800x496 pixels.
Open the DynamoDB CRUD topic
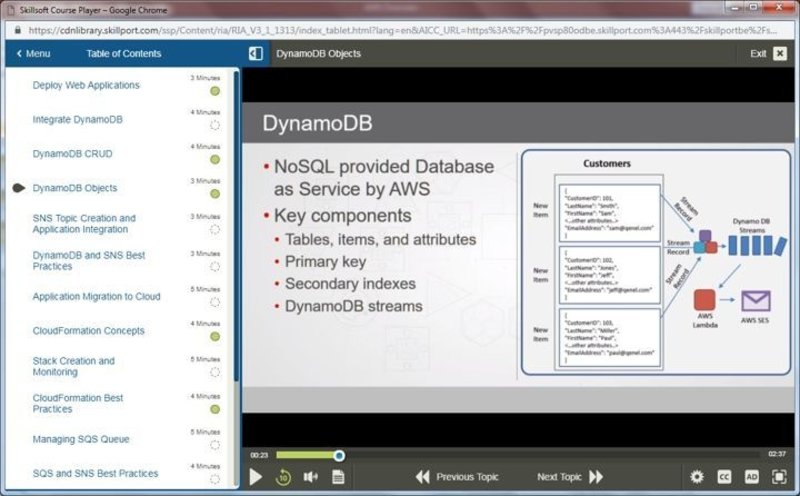pos(72,154)
